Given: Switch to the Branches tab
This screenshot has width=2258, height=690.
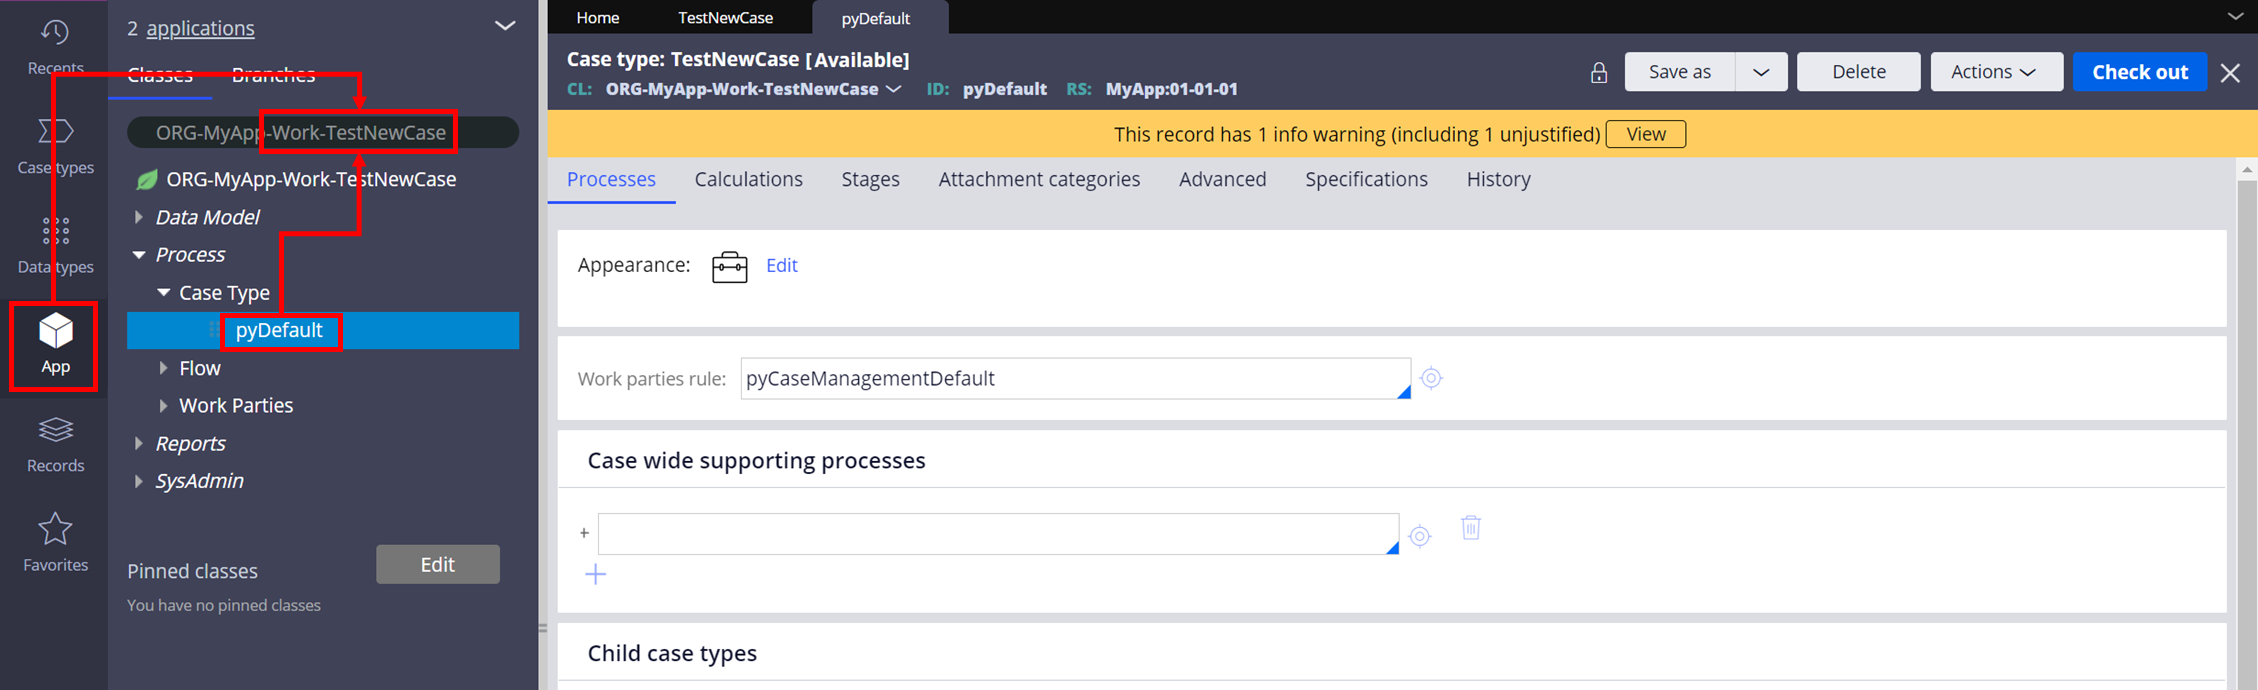Looking at the screenshot, I should [x=273, y=75].
